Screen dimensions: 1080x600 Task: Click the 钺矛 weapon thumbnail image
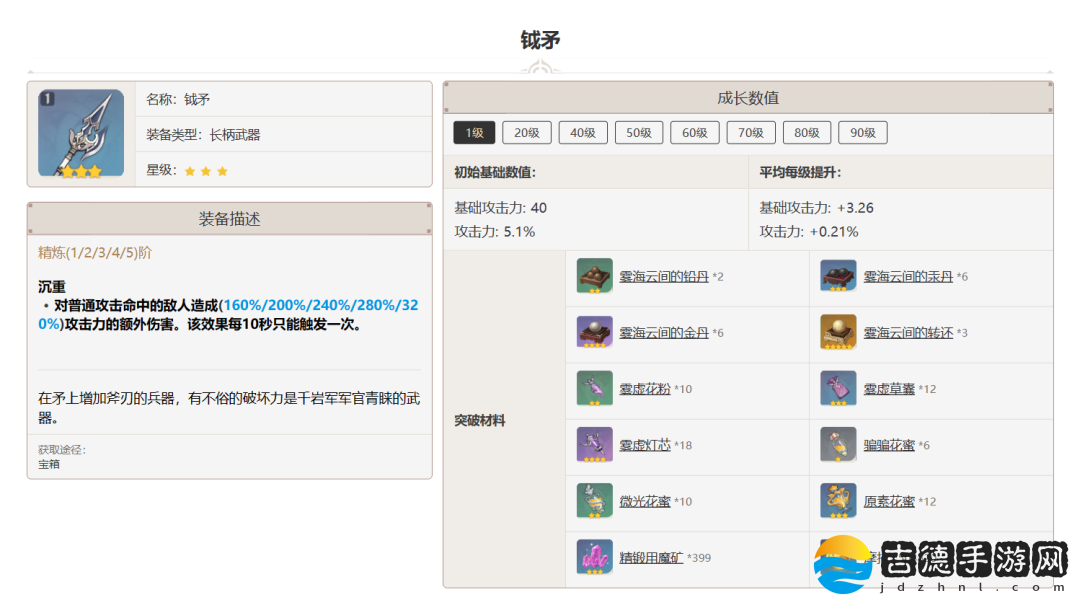(81, 133)
